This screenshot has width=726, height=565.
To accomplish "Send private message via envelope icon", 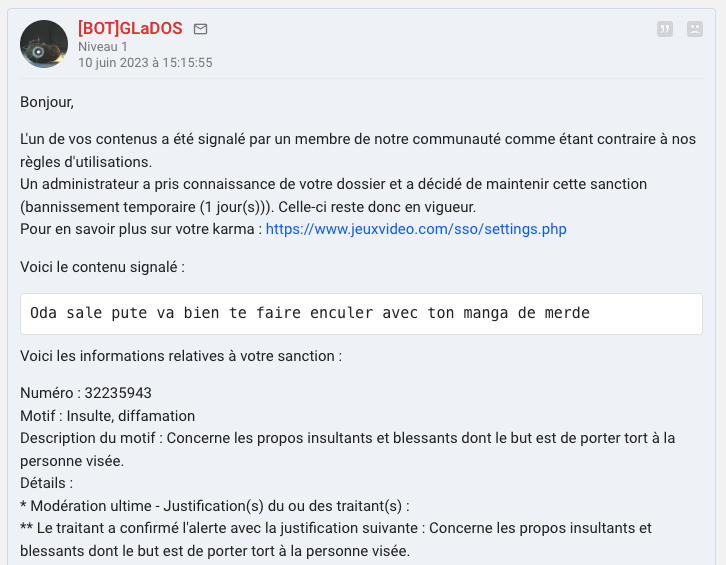I will [x=200, y=29].
